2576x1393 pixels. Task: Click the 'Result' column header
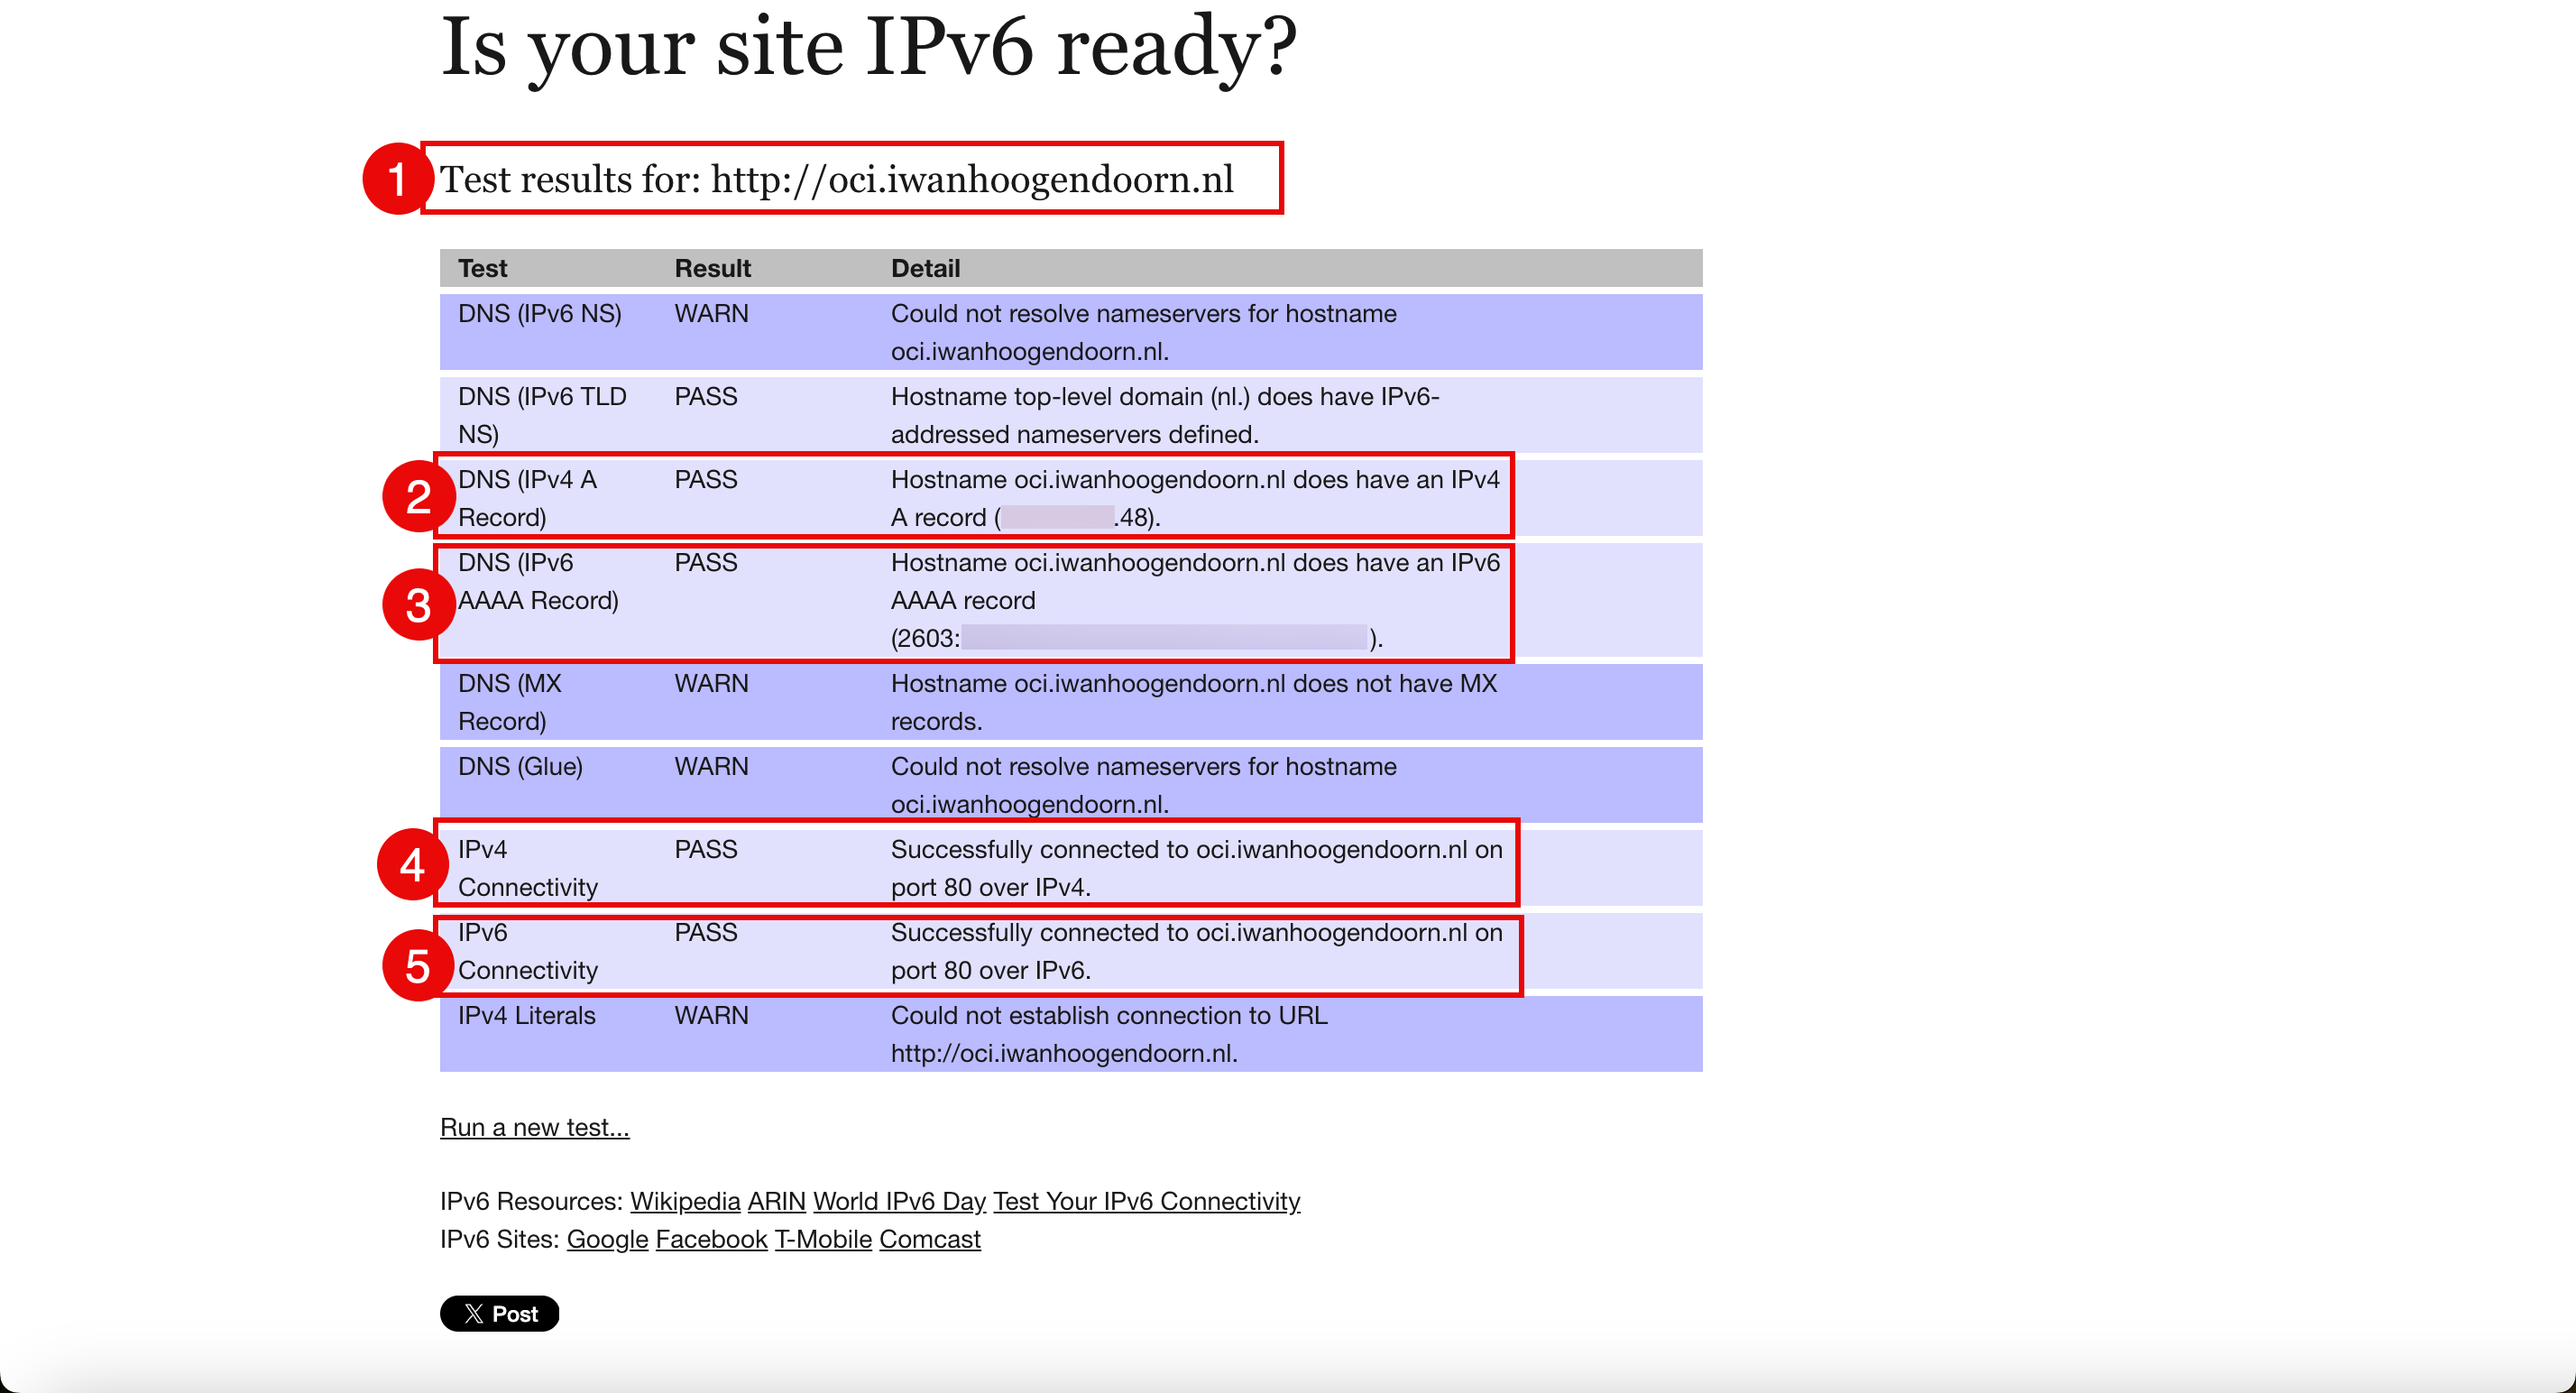712,268
